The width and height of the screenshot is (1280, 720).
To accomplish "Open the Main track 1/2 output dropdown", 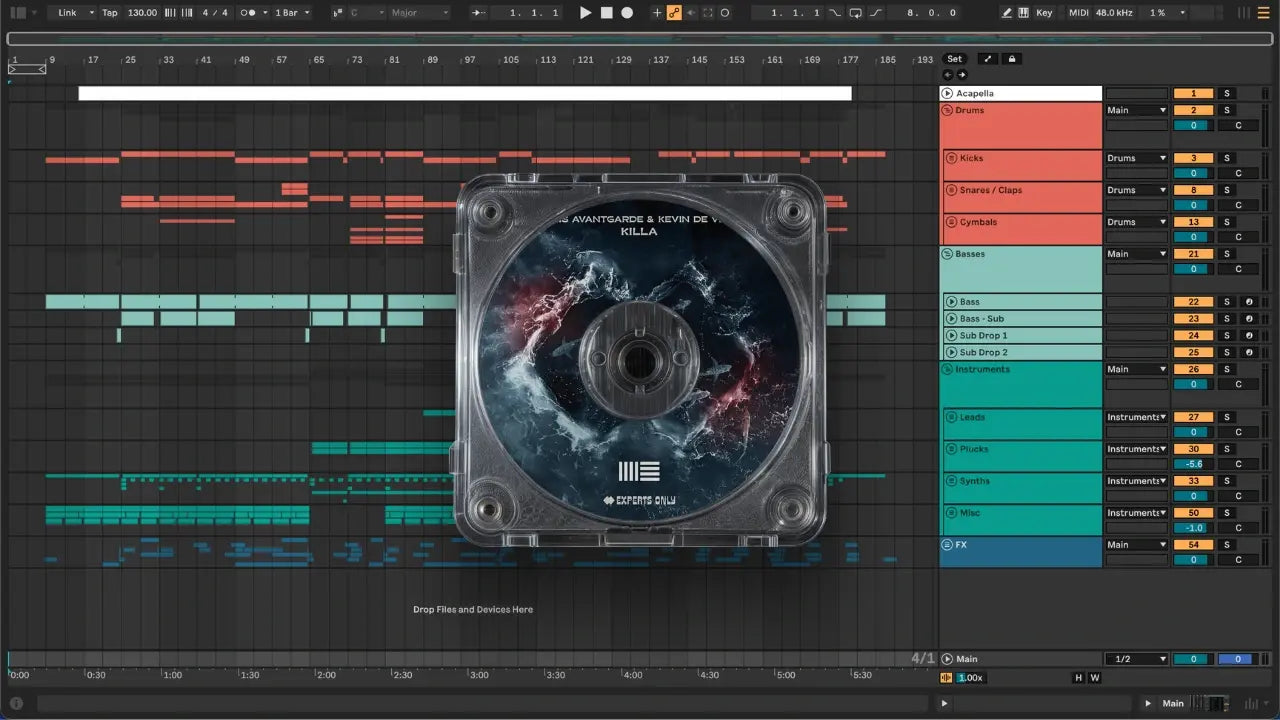I will [1136, 659].
